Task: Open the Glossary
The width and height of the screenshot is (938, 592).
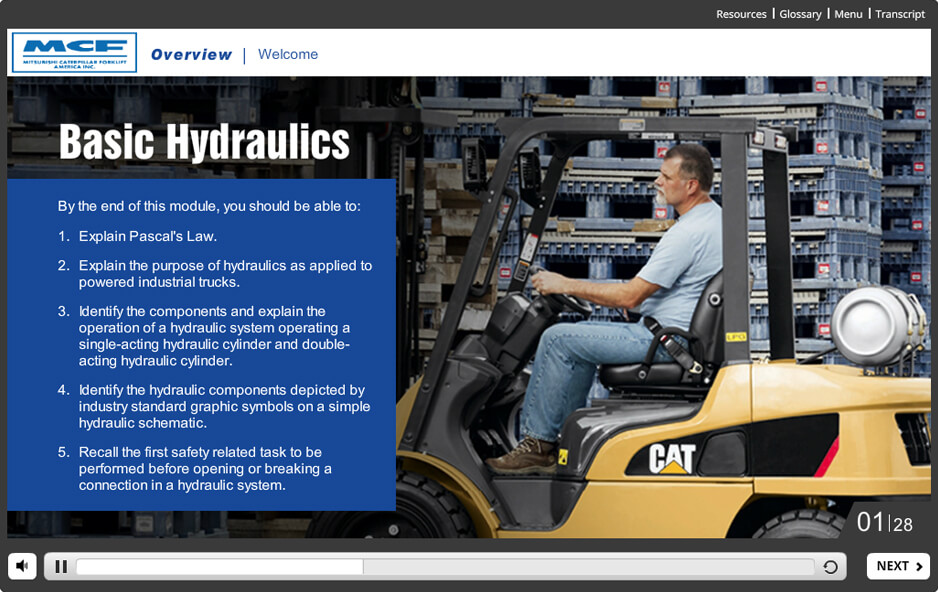Action: [800, 14]
